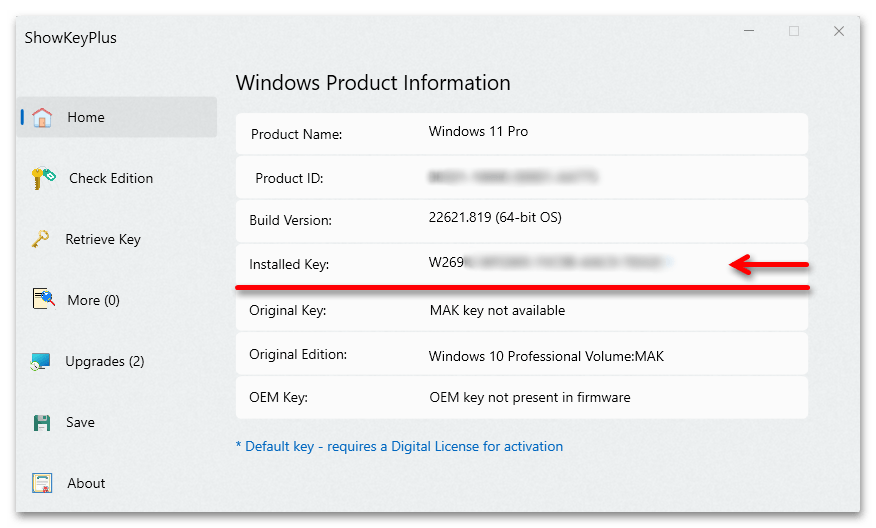
Task: Click the Save floppy disk icon
Action: 42,422
